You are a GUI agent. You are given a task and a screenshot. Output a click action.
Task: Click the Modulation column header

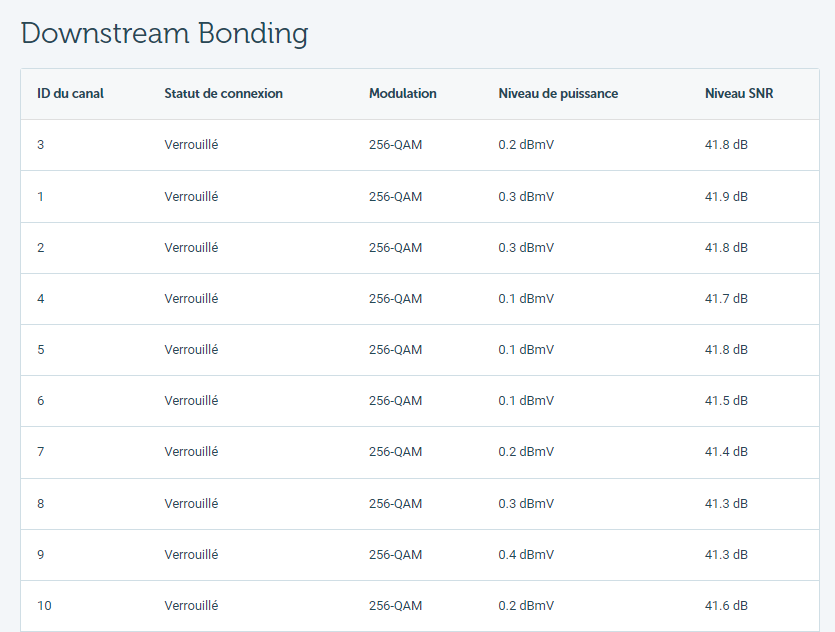click(x=403, y=94)
